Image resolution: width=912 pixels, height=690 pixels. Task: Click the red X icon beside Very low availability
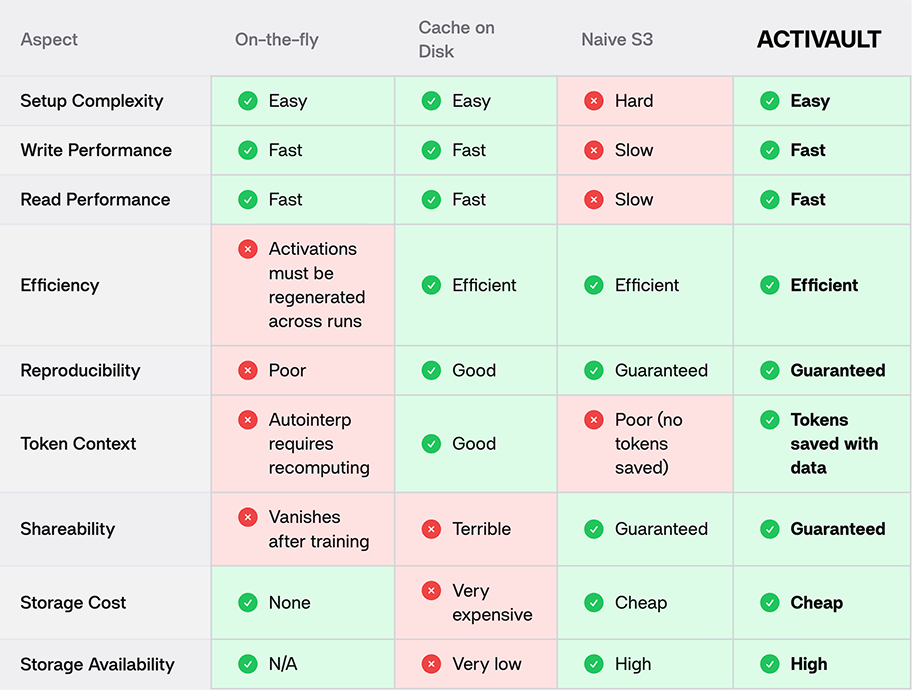tap(431, 664)
